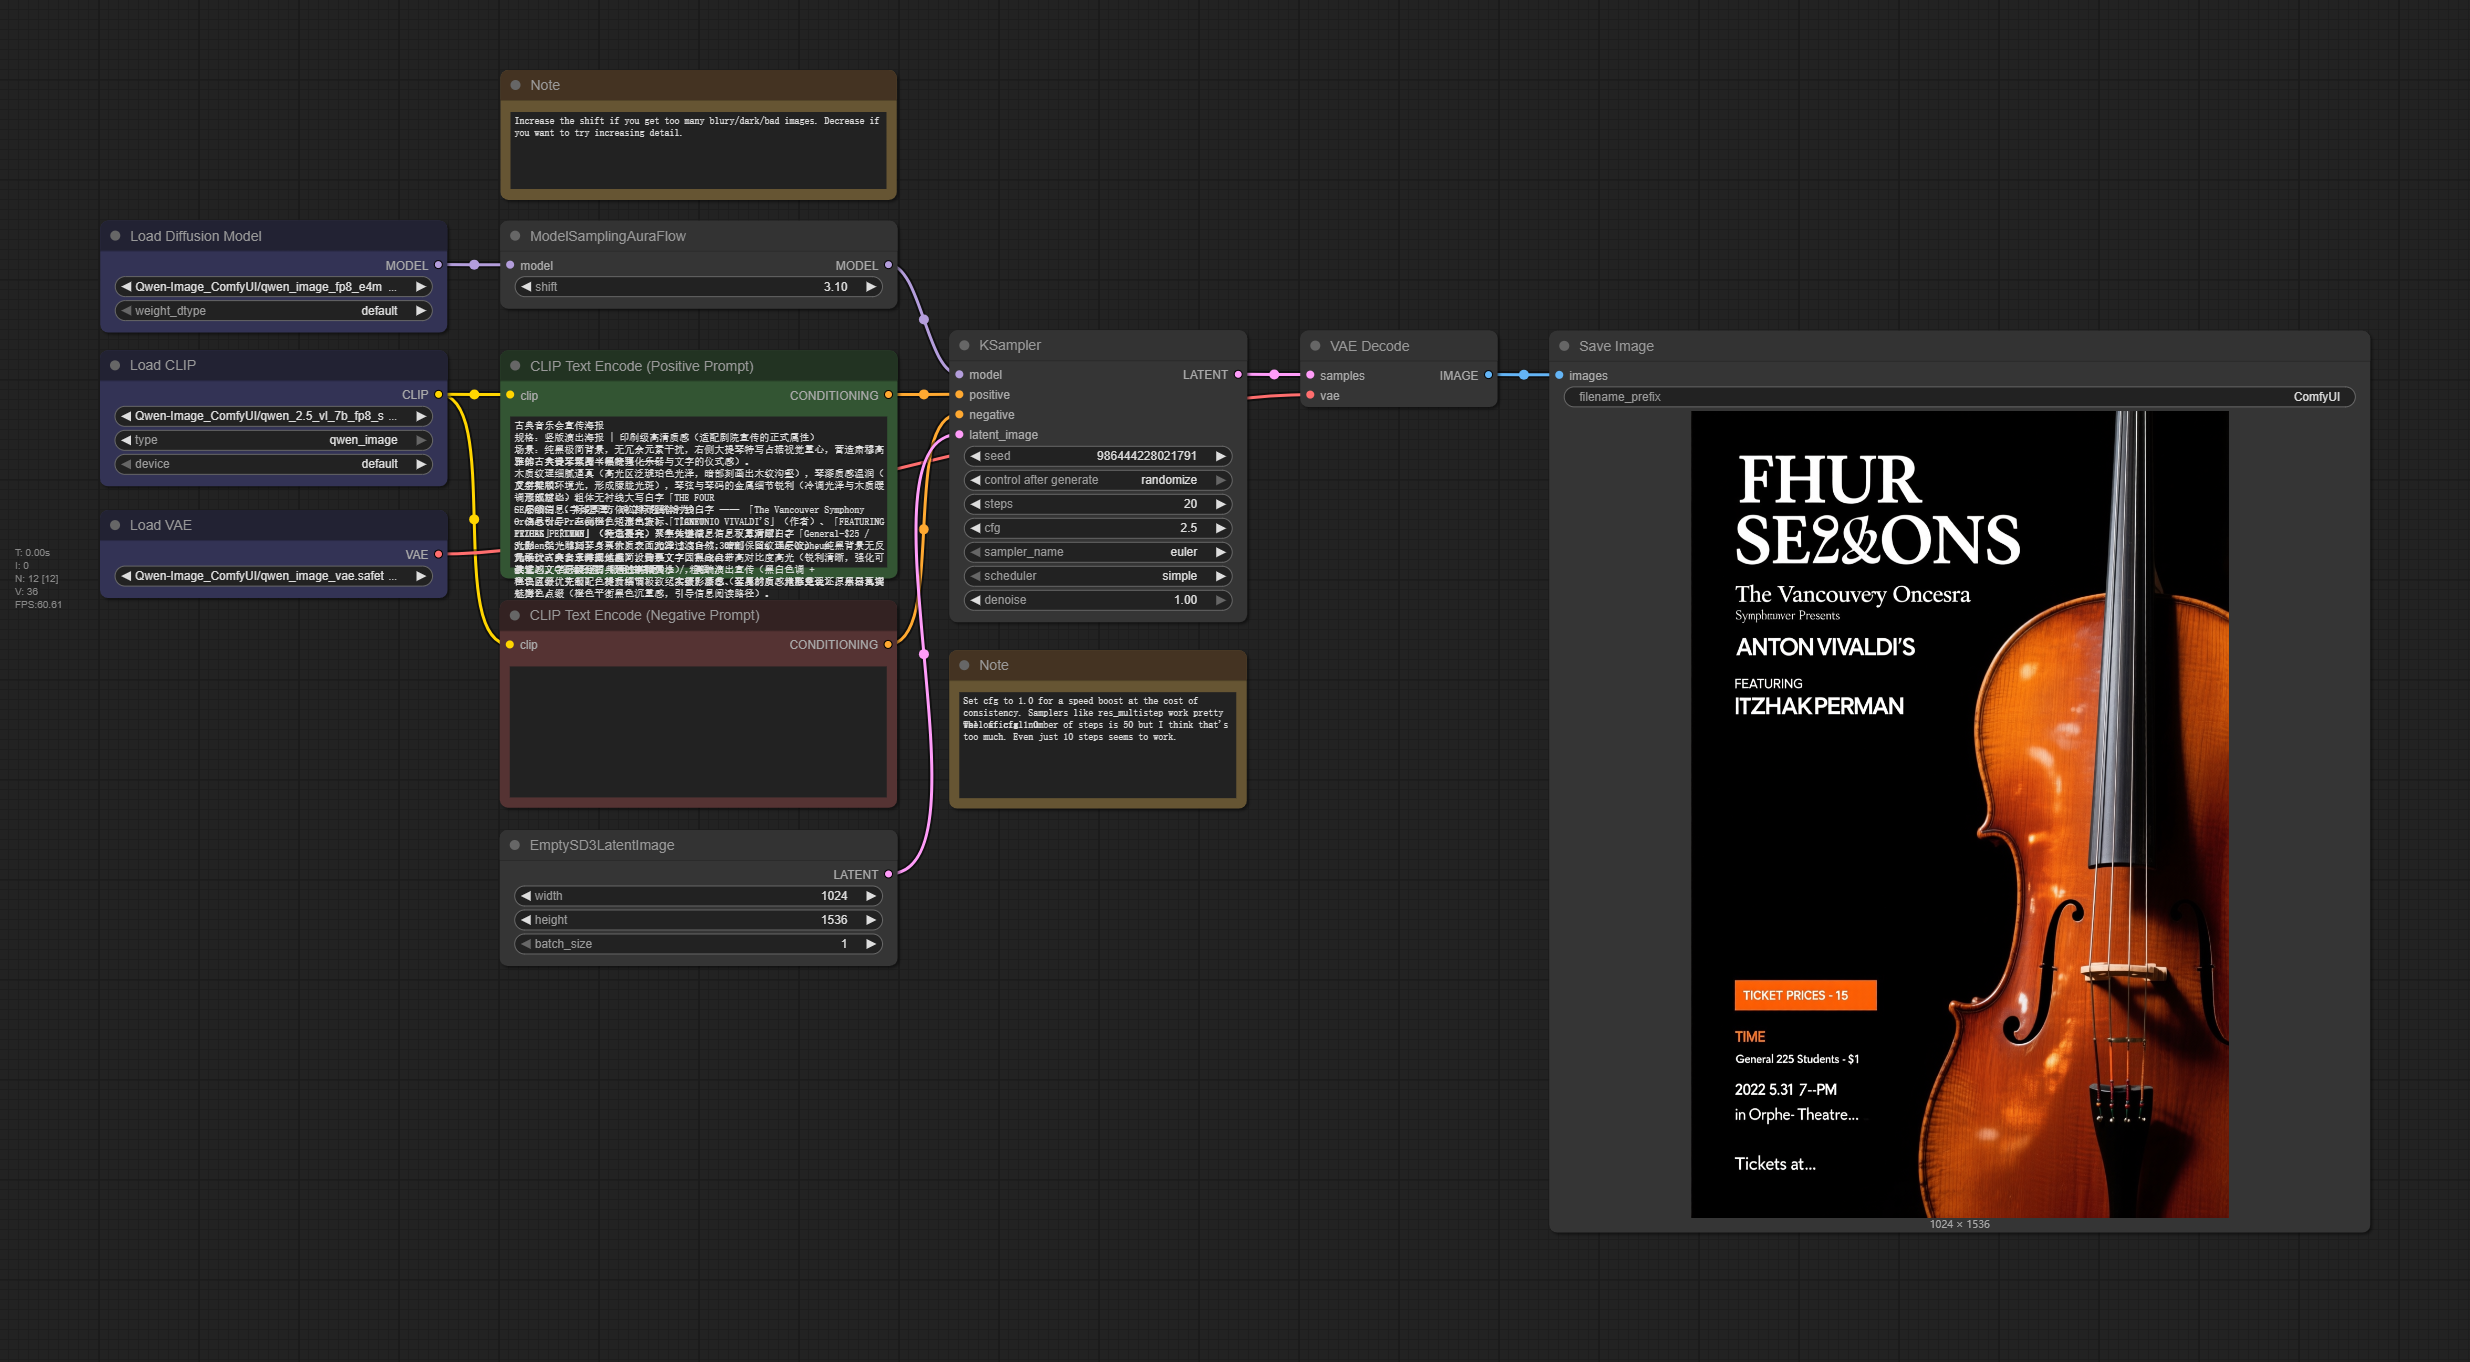Collapse the VAE Decode node dot
The width and height of the screenshot is (2470, 1362).
point(1315,346)
